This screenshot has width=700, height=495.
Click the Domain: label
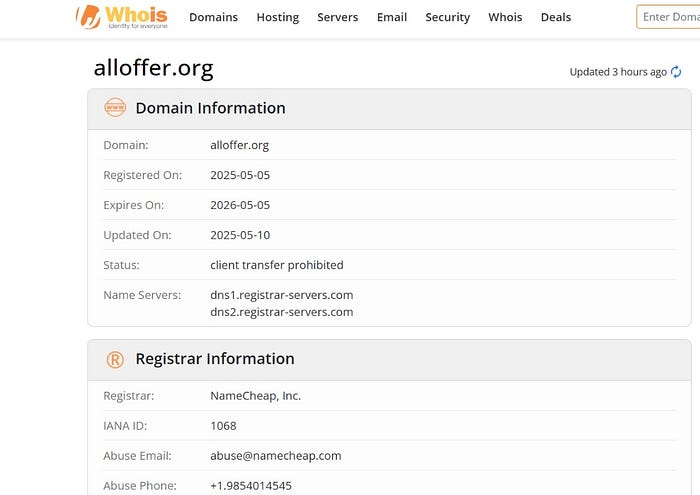[x=126, y=145]
